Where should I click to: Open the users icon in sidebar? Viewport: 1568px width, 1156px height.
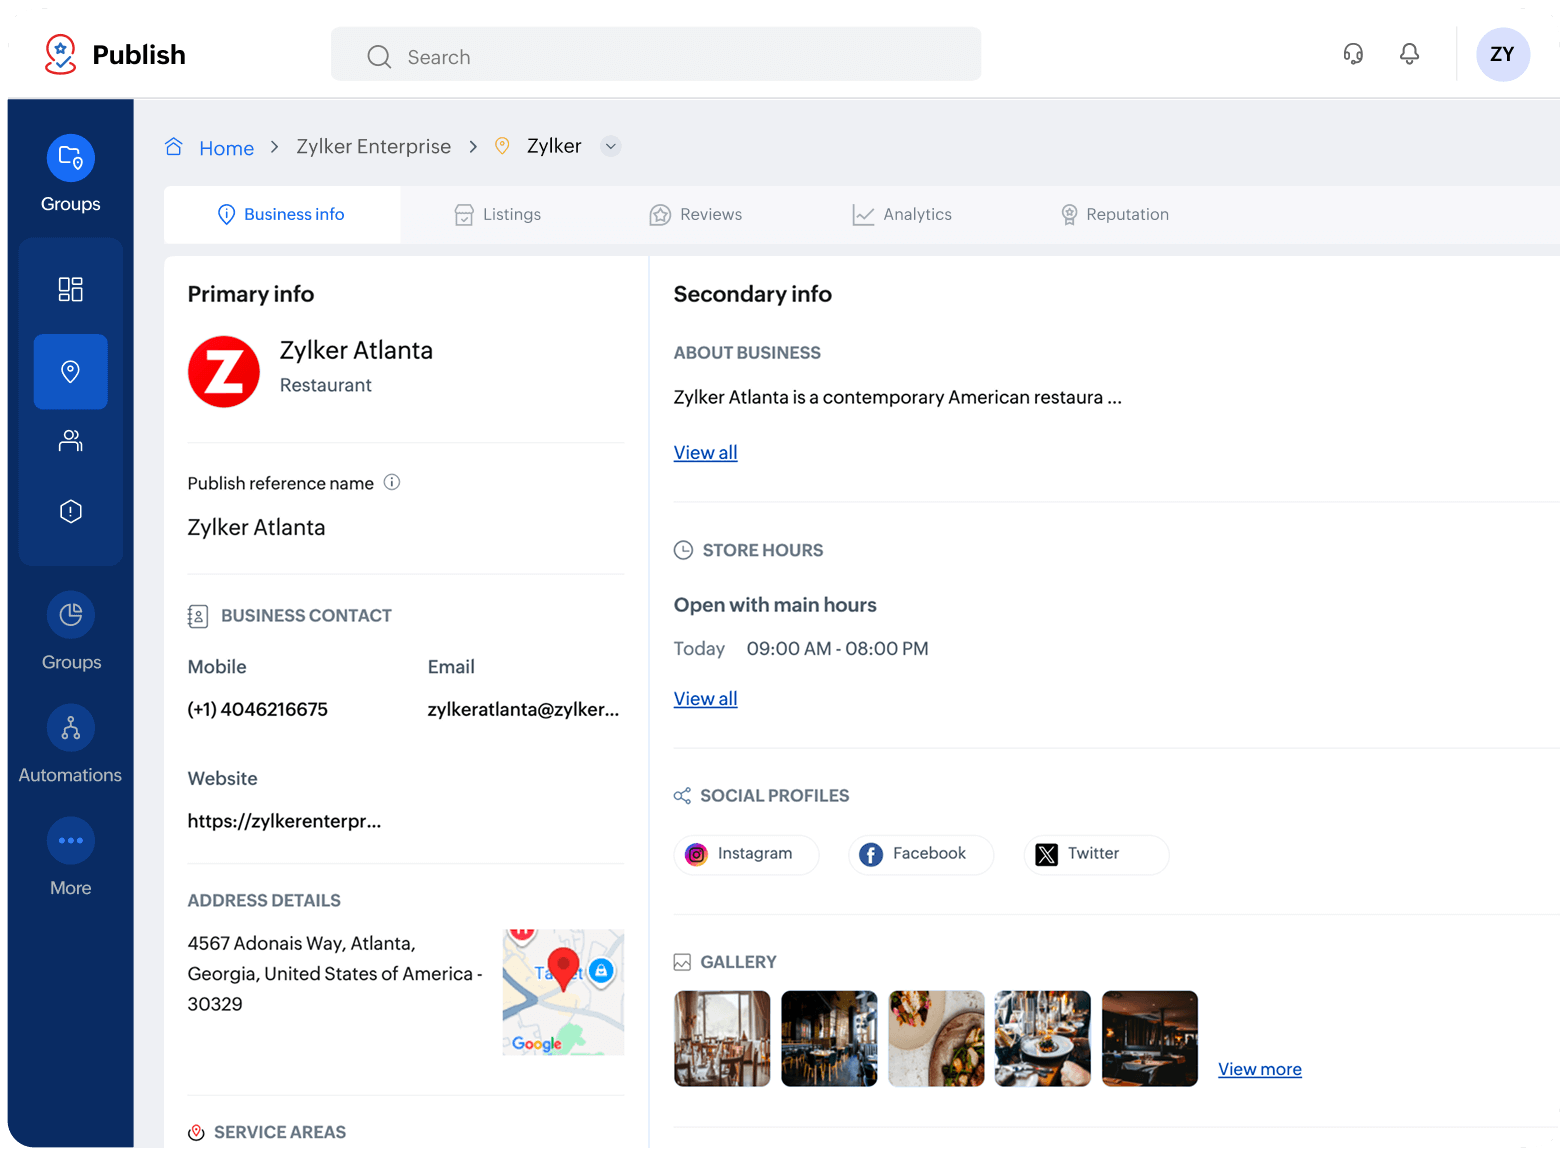70,441
